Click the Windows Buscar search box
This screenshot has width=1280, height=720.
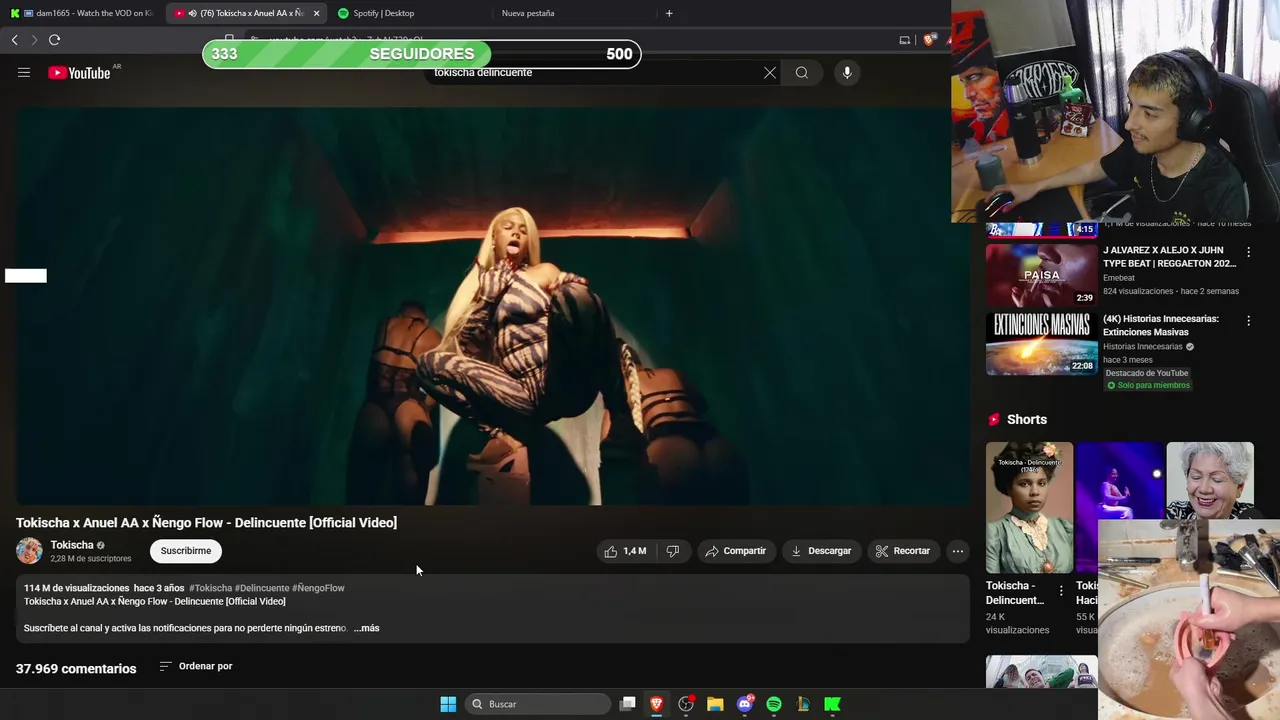(x=539, y=704)
